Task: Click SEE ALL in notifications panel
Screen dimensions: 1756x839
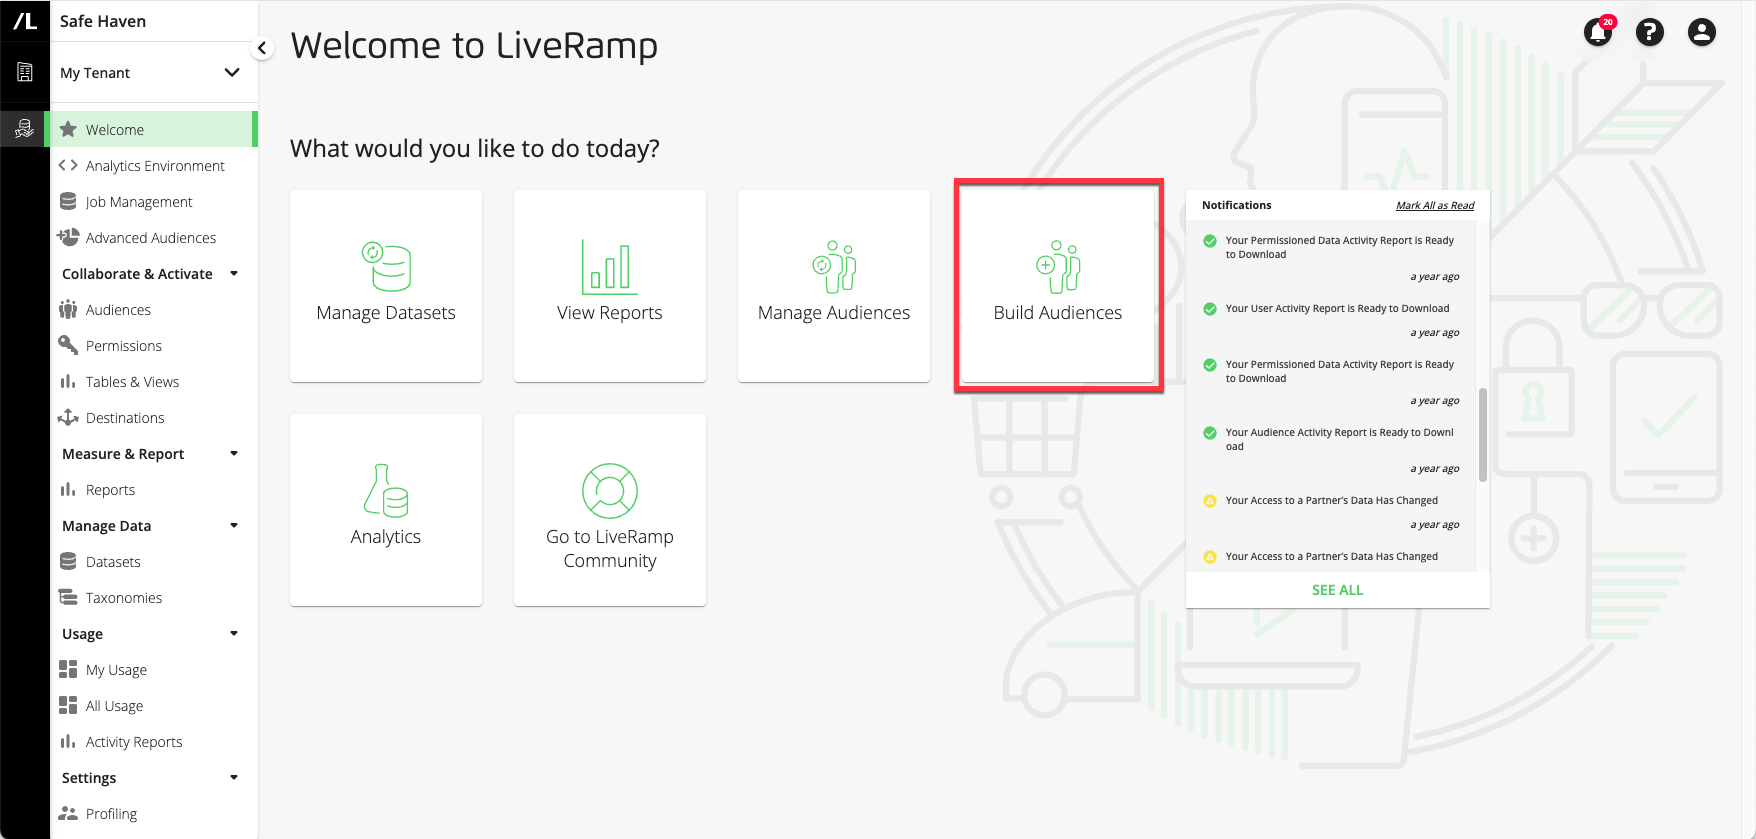Action: [x=1337, y=590]
